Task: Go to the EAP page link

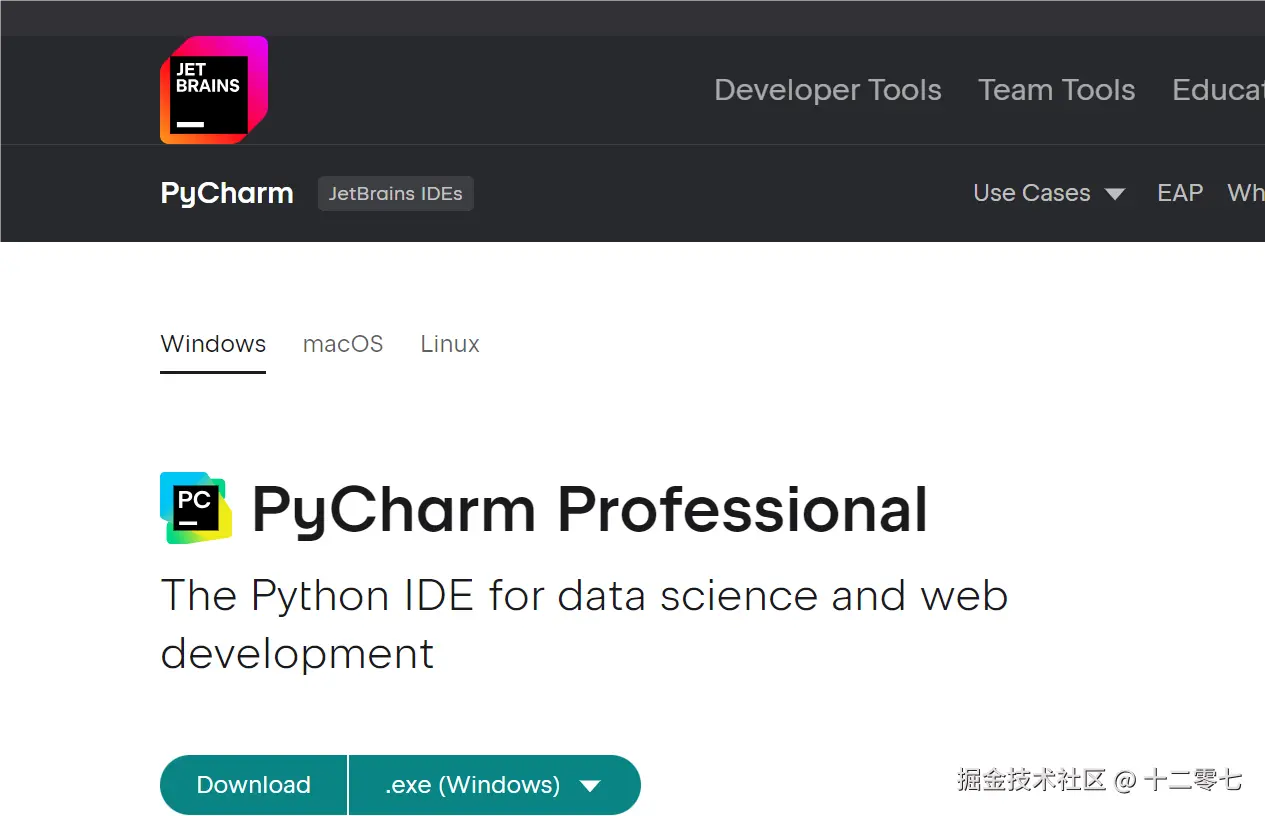Action: pyautogui.click(x=1179, y=193)
